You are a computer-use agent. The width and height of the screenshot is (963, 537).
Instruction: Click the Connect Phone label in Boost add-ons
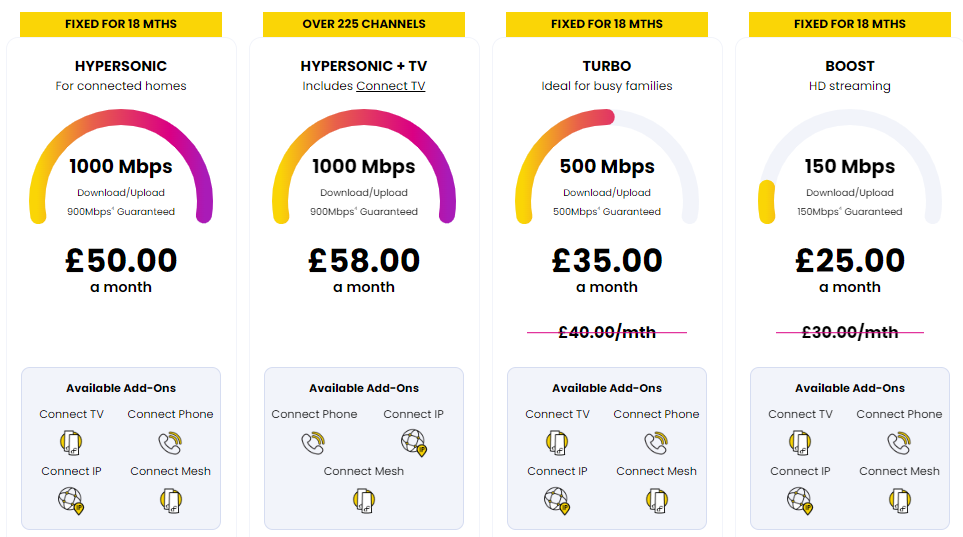click(899, 414)
